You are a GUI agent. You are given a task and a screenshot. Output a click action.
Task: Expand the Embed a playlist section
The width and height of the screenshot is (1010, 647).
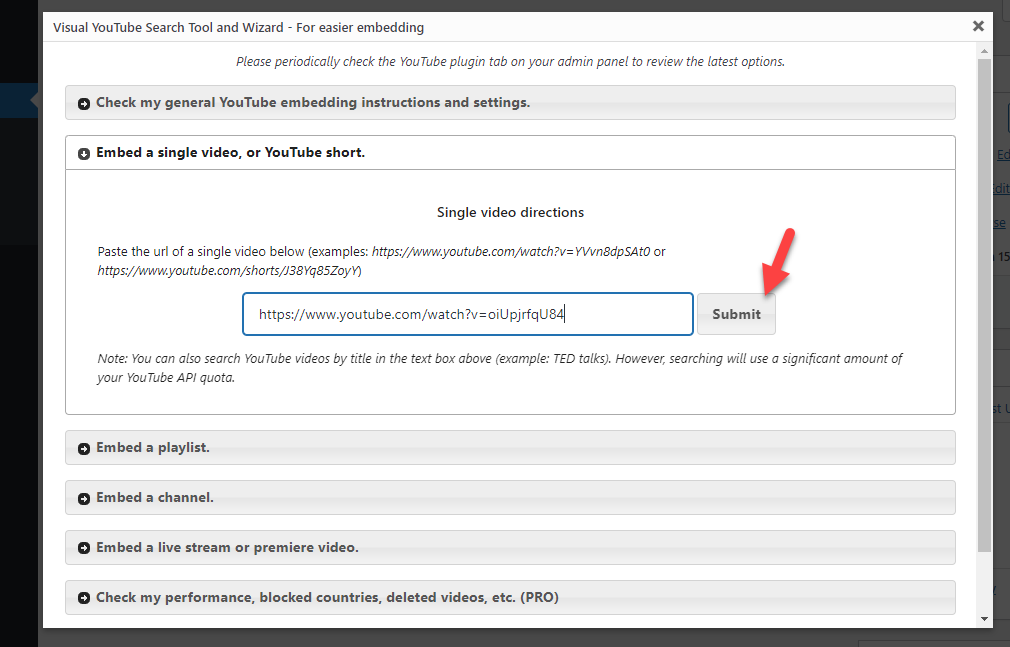tap(510, 448)
